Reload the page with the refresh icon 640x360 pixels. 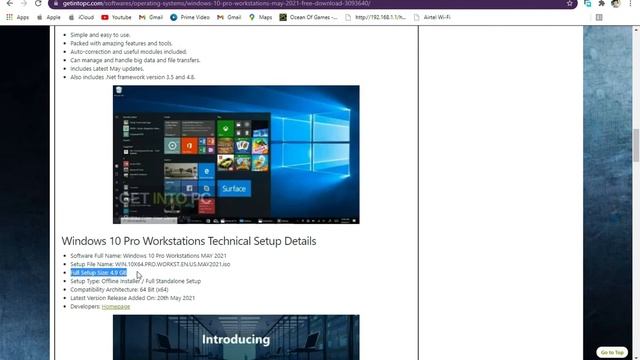click(38, 3)
